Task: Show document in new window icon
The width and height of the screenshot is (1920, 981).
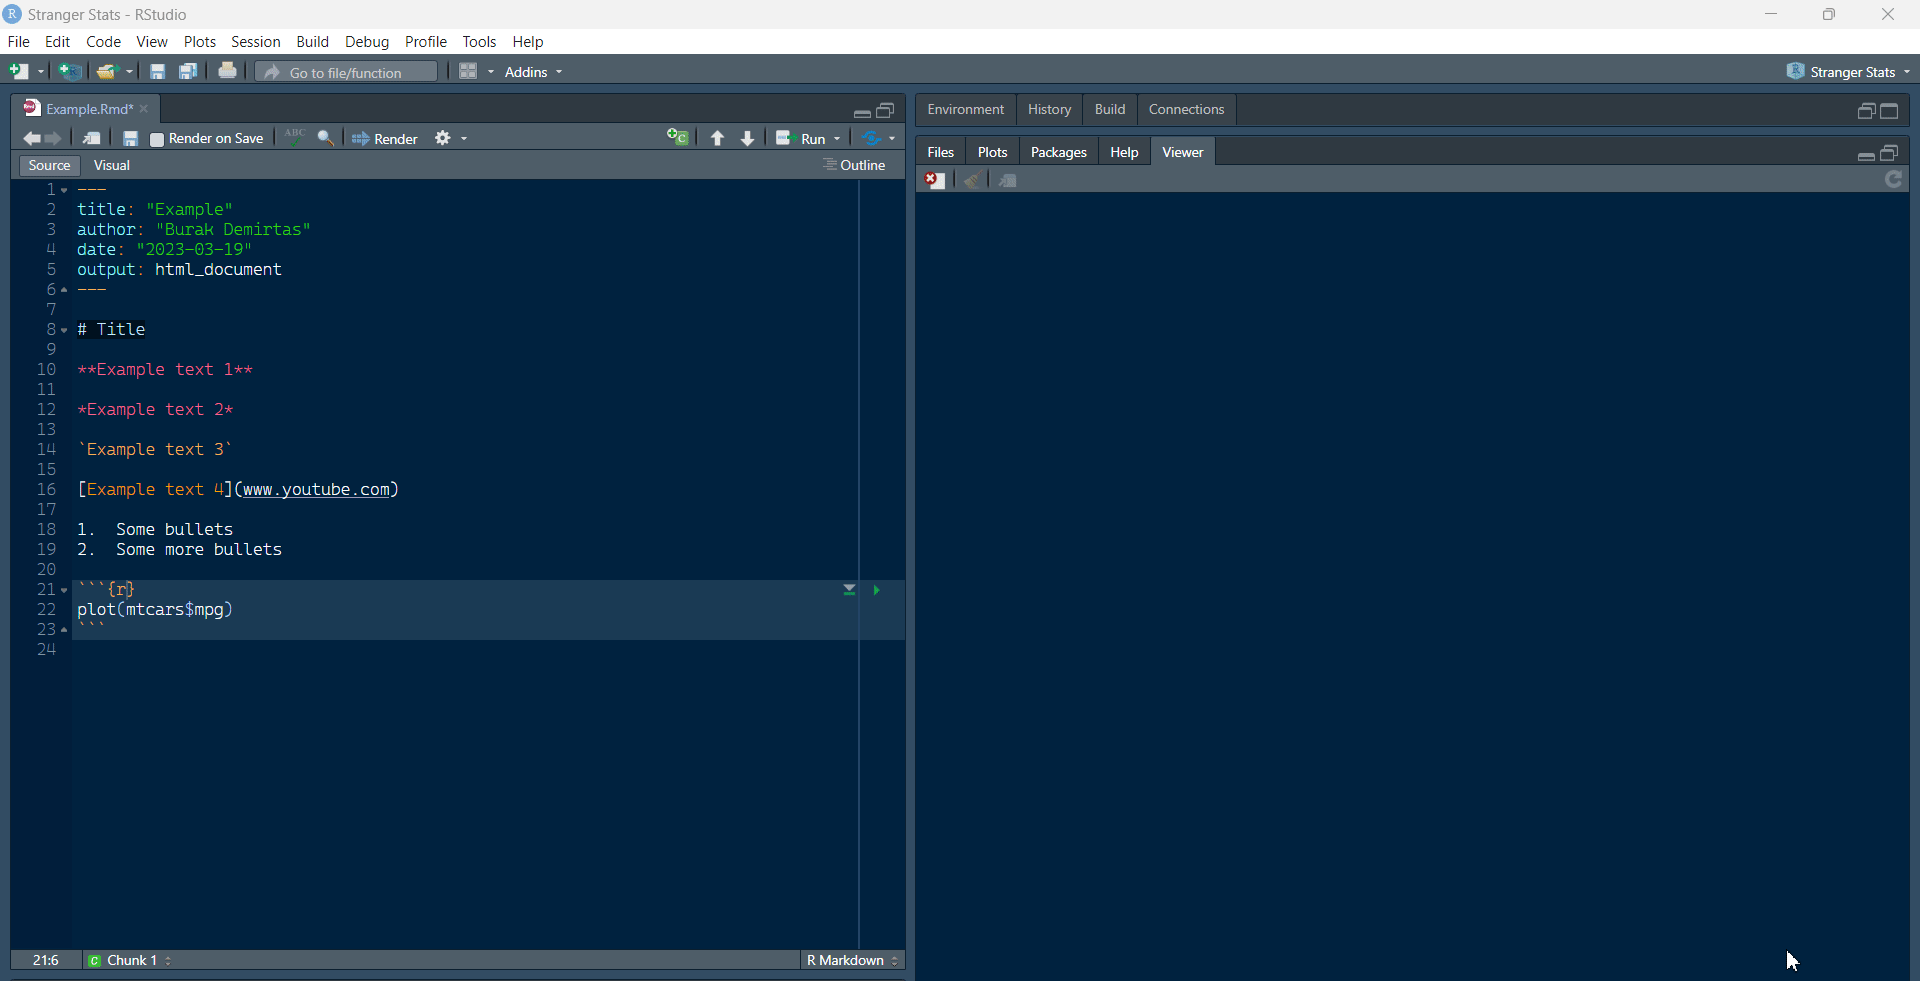Action: tap(92, 139)
